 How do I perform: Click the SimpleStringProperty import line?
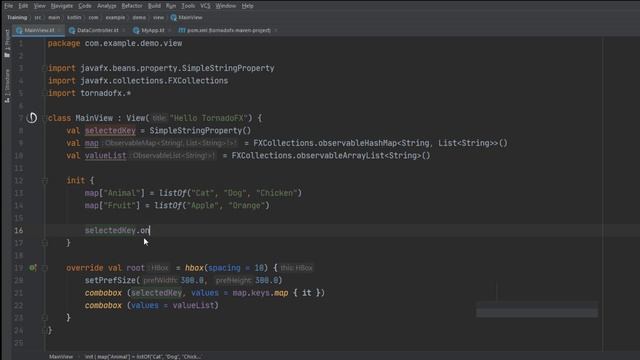(161, 68)
